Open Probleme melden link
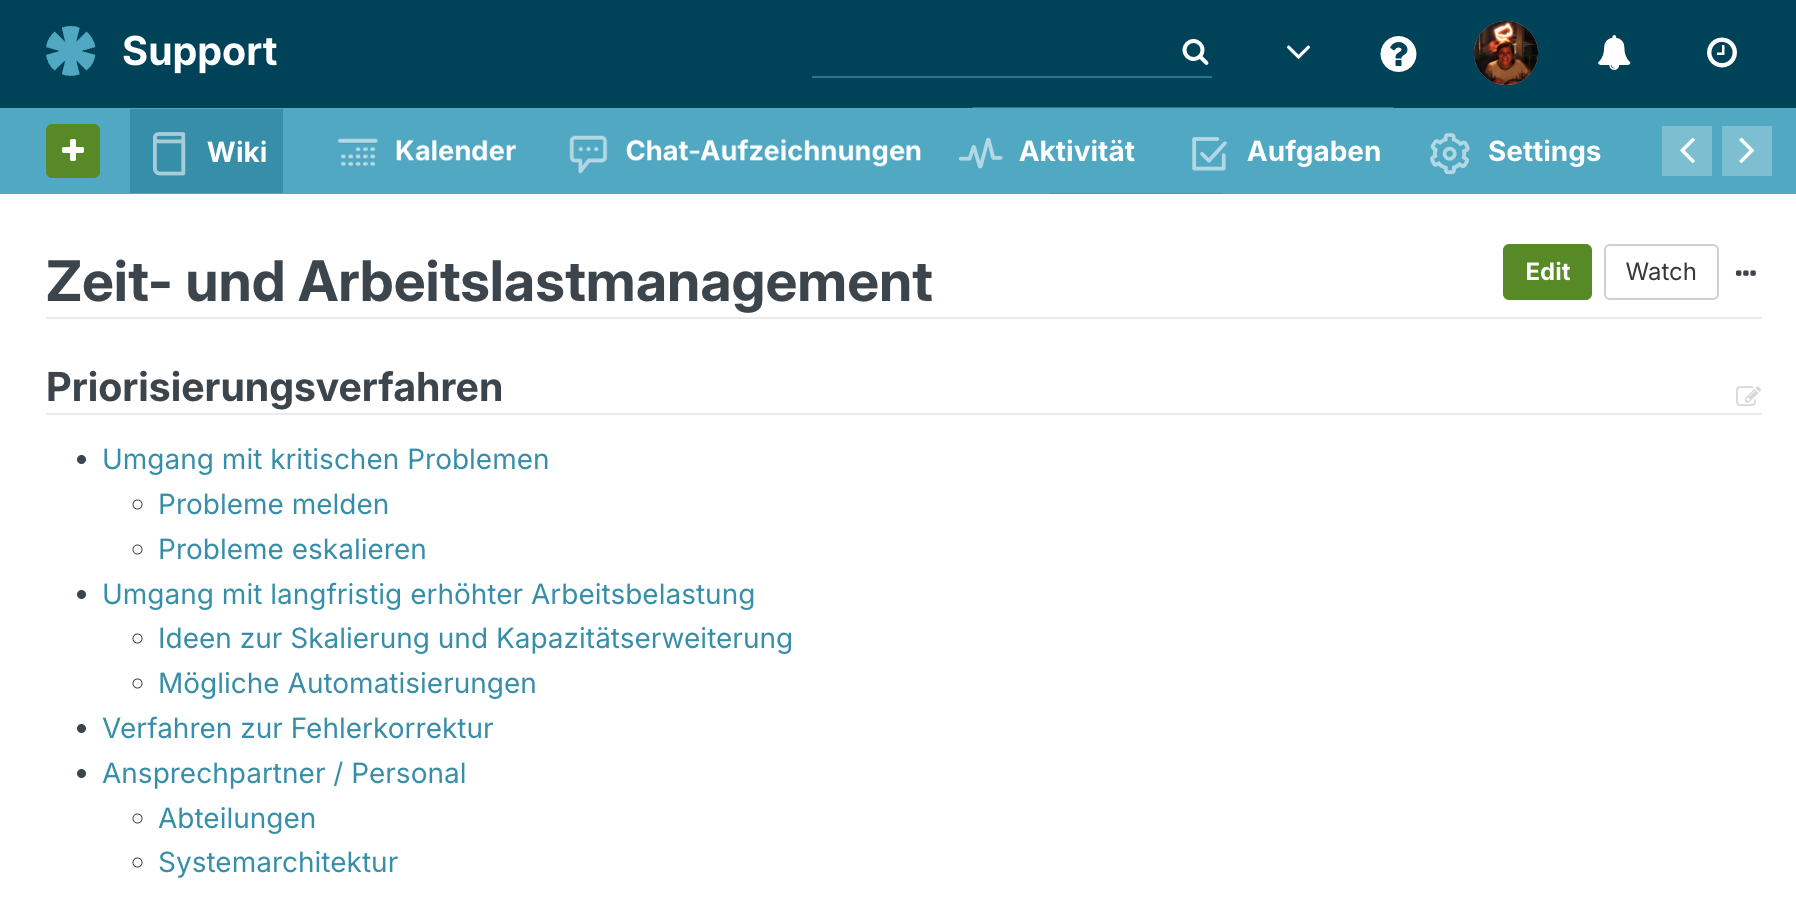 click(x=274, y=504)
